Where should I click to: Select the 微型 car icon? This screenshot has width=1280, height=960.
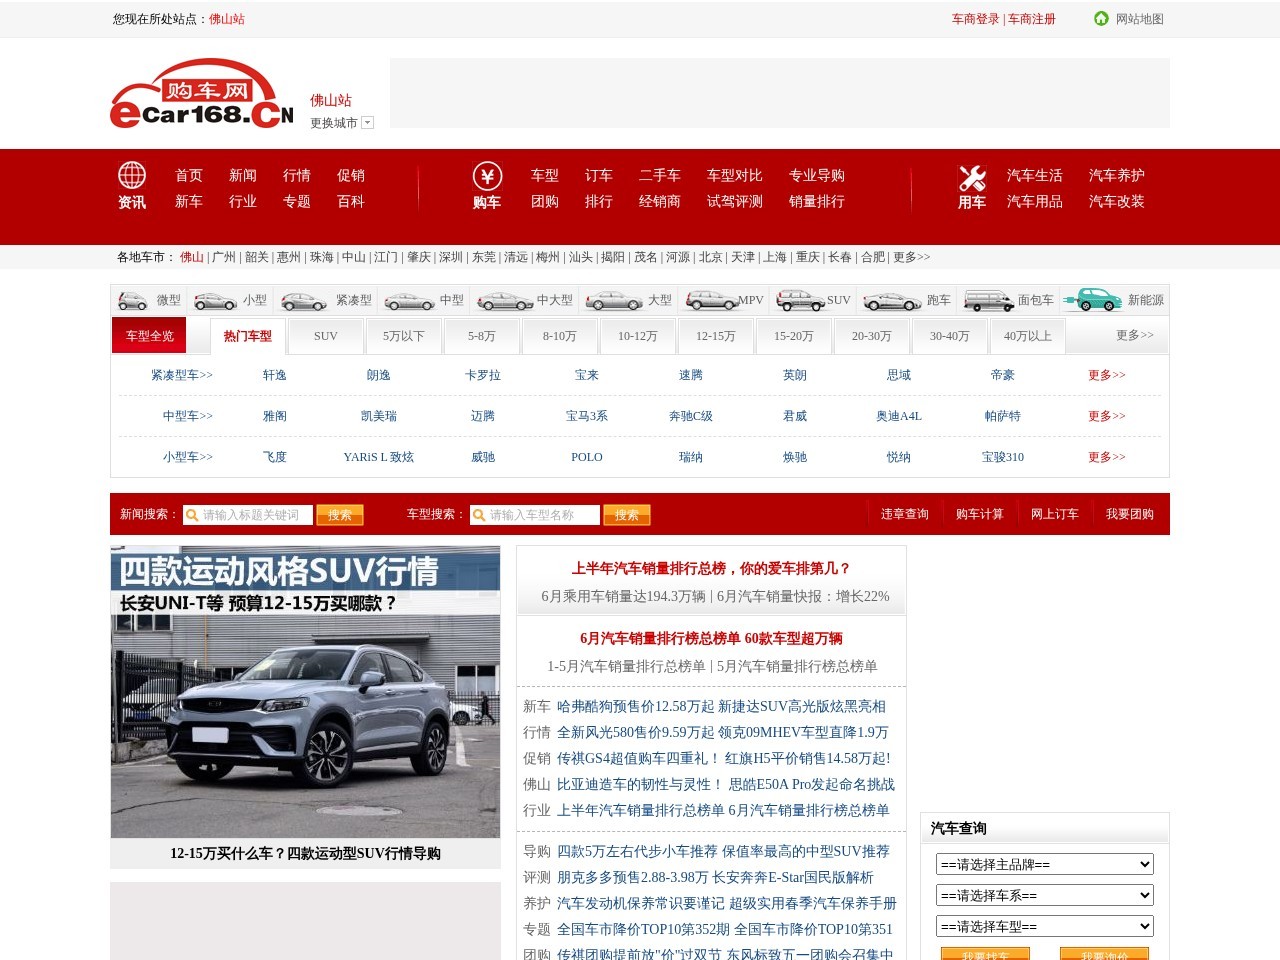coord(133,300)
